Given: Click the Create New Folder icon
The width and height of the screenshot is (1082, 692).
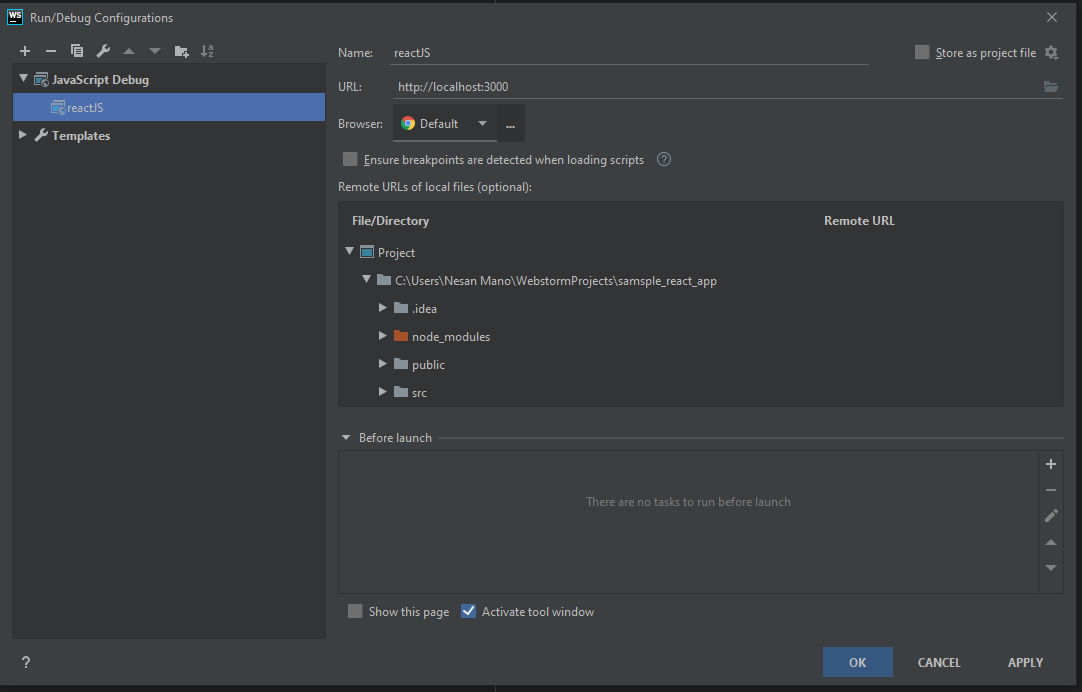Looking at the screenshot, I should (x=181, y=51).
